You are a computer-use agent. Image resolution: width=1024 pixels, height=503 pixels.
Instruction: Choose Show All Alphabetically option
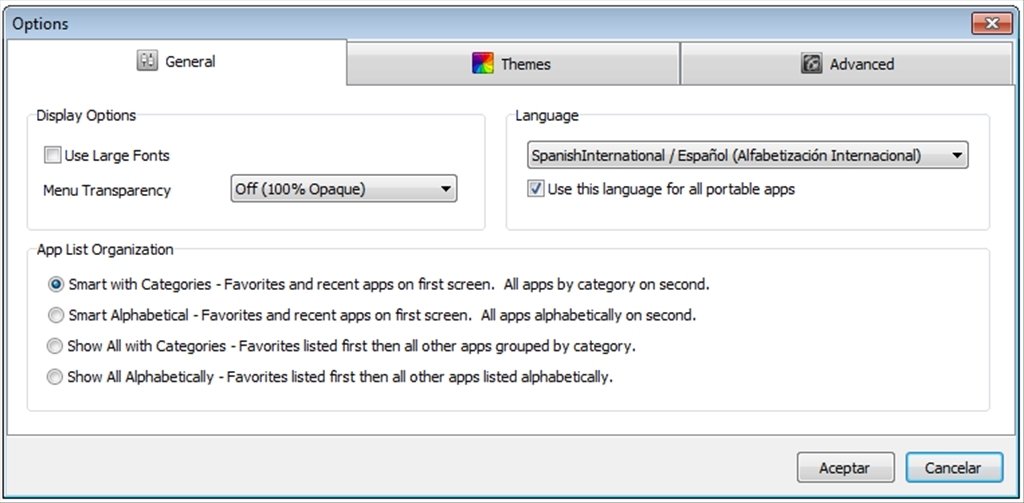point(56,377)
